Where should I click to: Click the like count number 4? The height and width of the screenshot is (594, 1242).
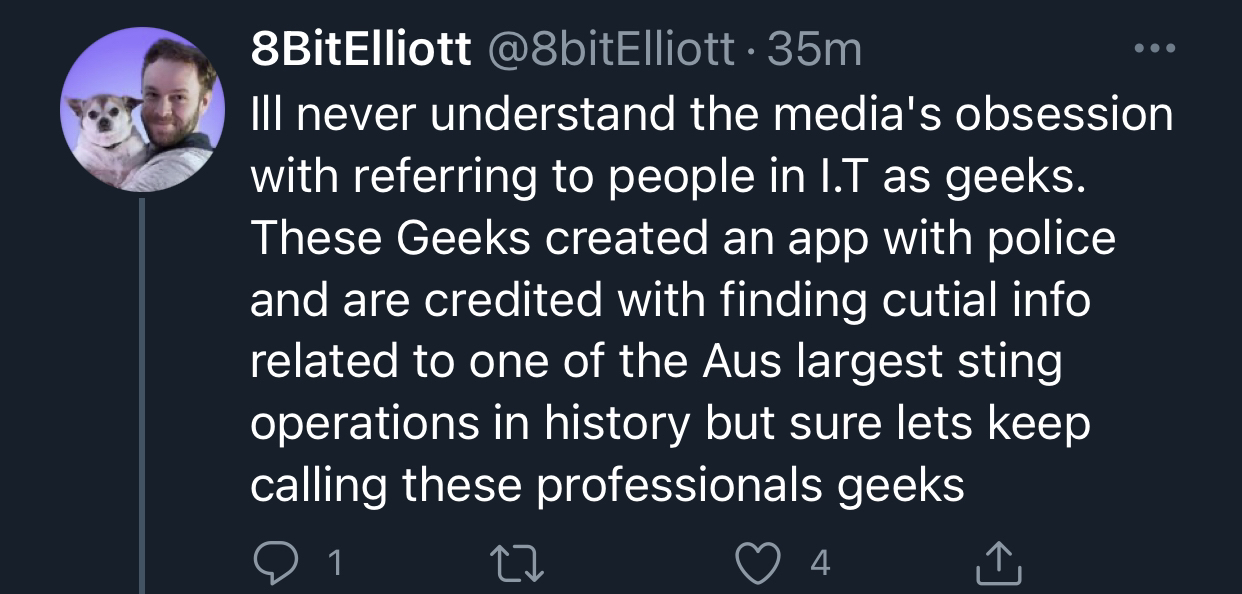point(819,565)
